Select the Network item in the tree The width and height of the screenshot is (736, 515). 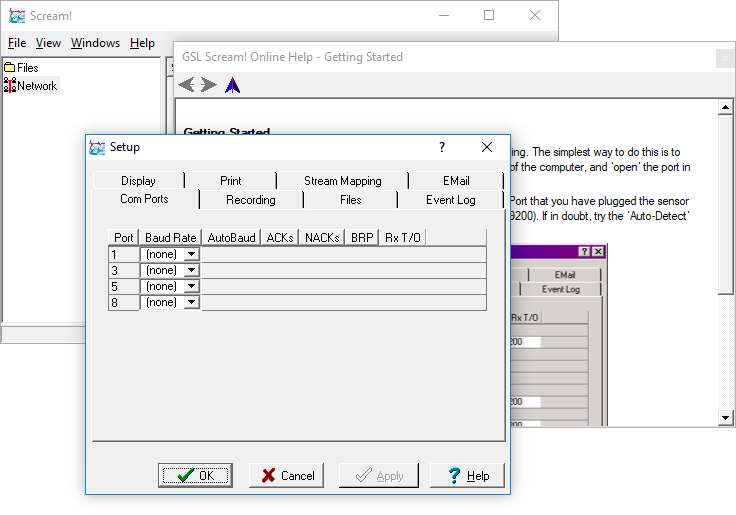pyautogui.click(x=31, y=85)
